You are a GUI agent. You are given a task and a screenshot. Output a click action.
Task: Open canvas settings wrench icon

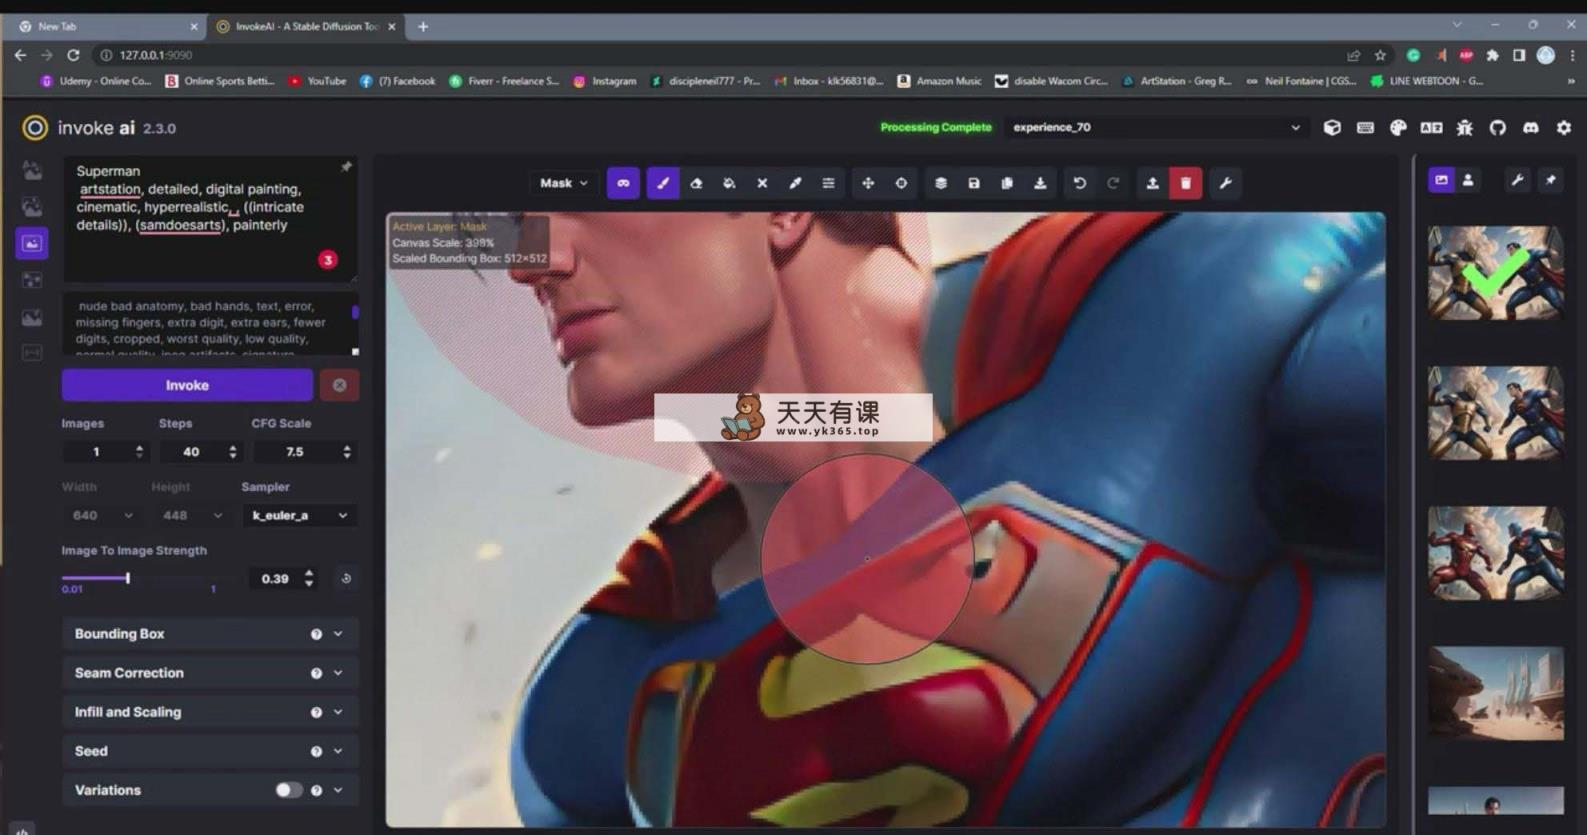(x=1225, y=183)
